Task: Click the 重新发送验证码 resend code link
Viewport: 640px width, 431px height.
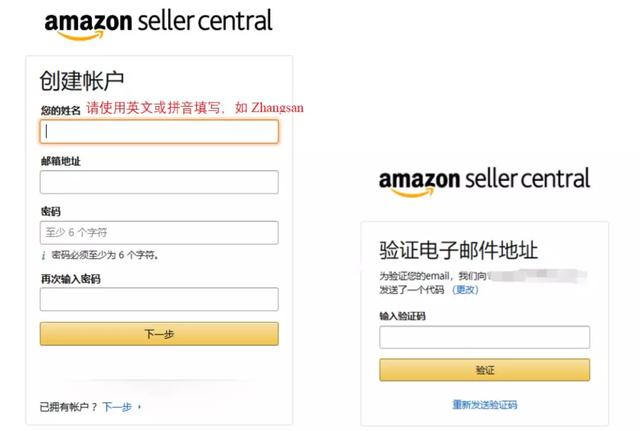Action: pyautogui.click(x=484, y=405)
